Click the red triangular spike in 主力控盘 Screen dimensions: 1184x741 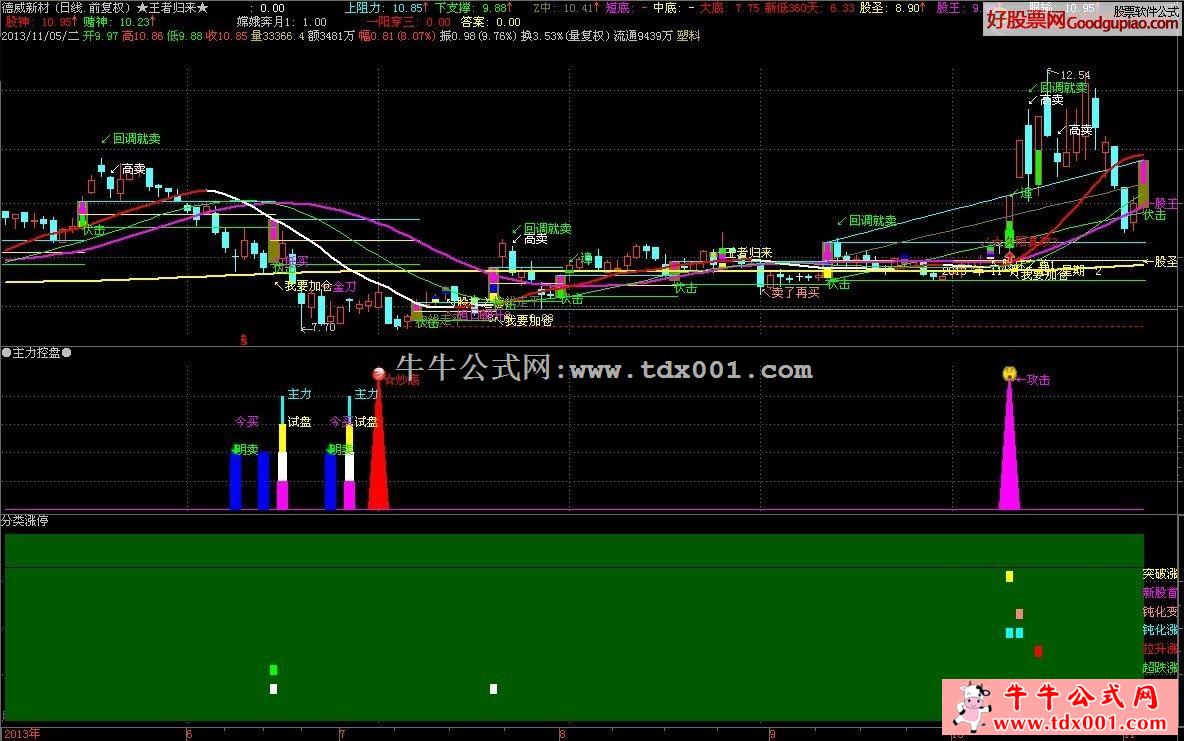click(x=378, y=460)
